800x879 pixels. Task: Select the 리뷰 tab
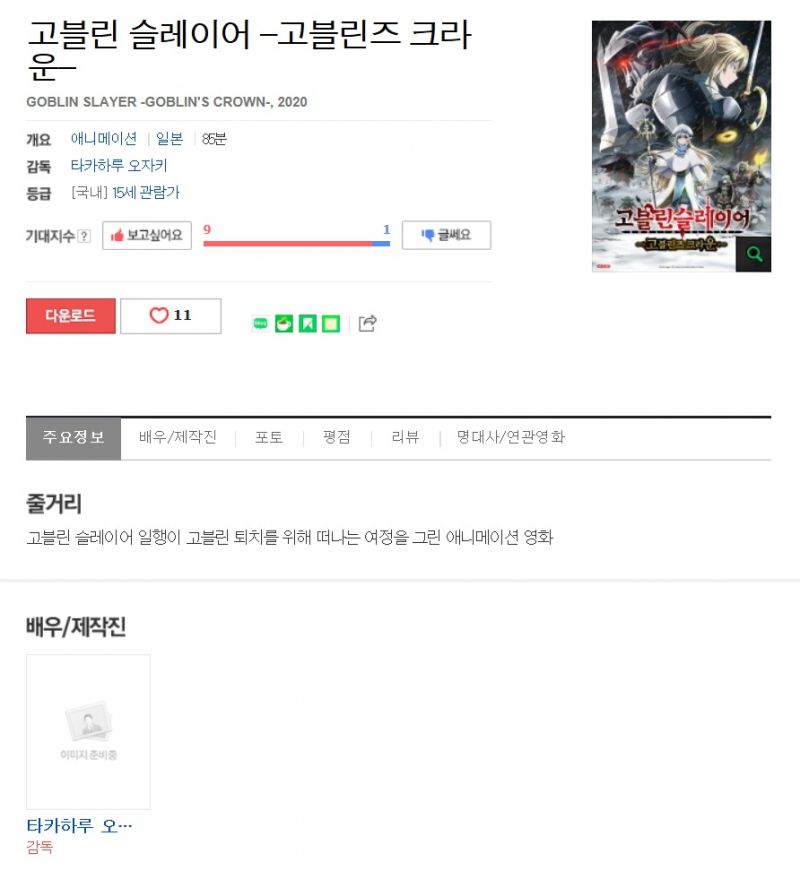(405, 437)
